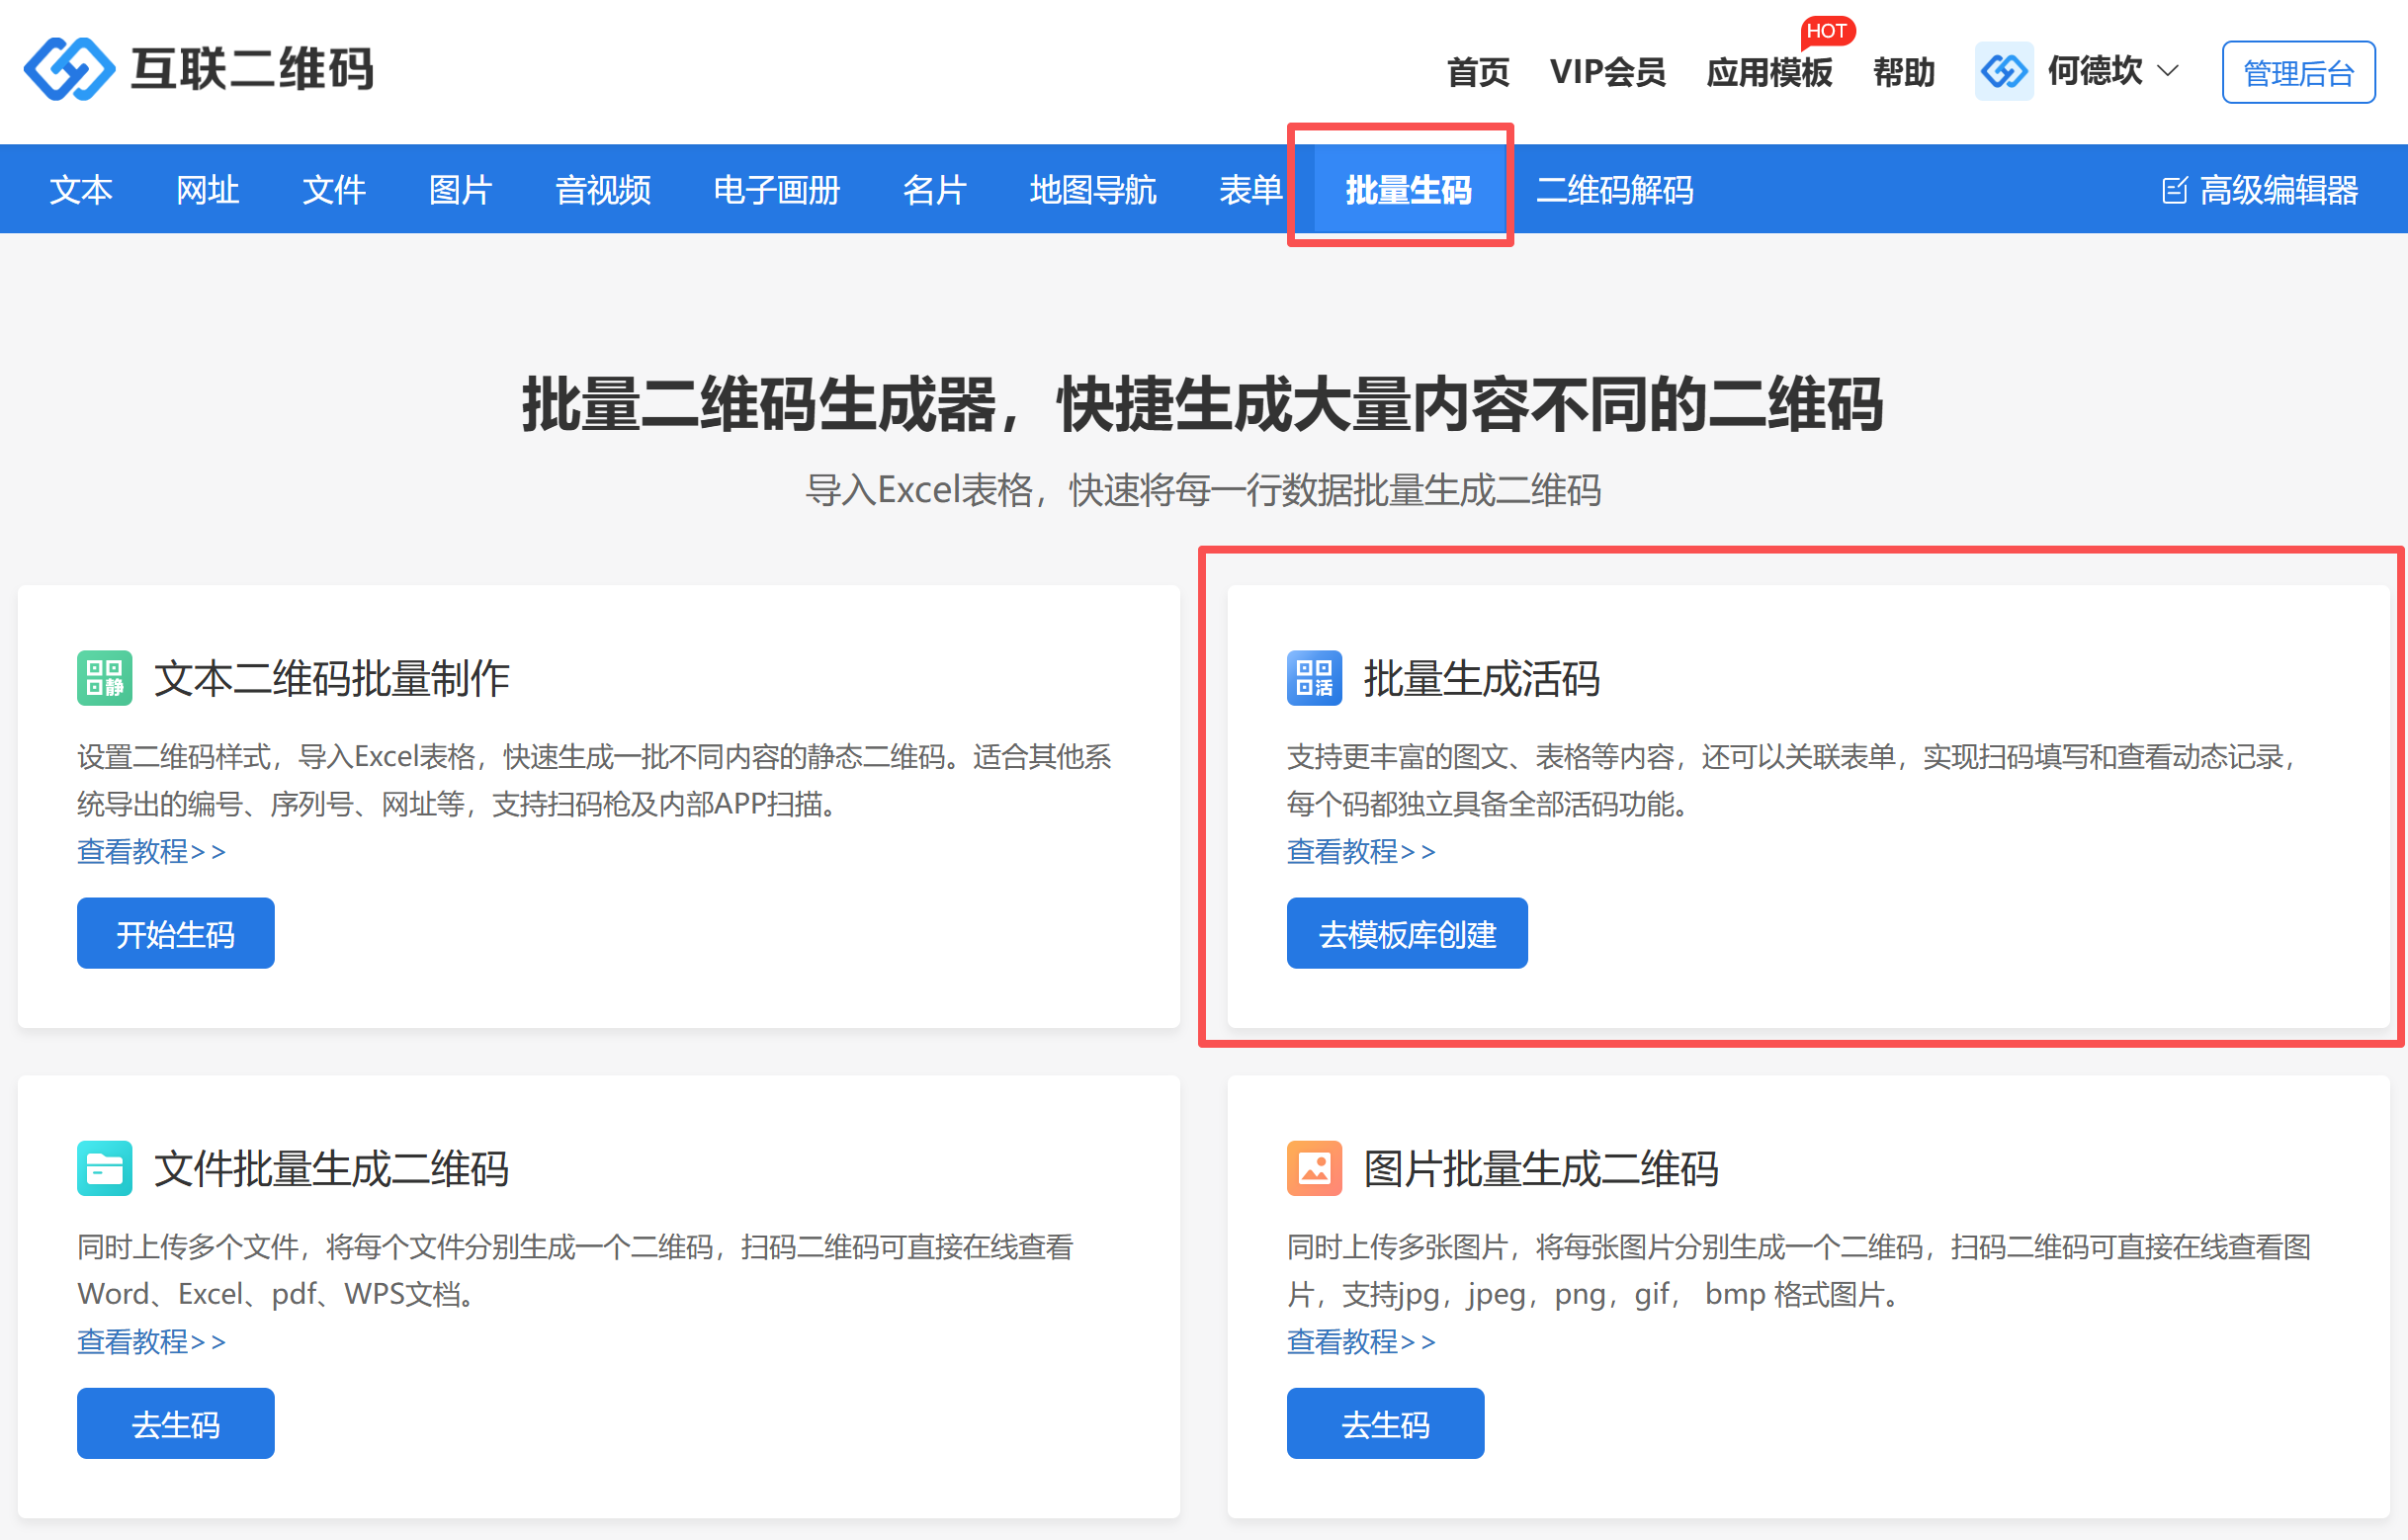
Task: Open the 管理后台 admin console
Action: tap(2298, 72)
